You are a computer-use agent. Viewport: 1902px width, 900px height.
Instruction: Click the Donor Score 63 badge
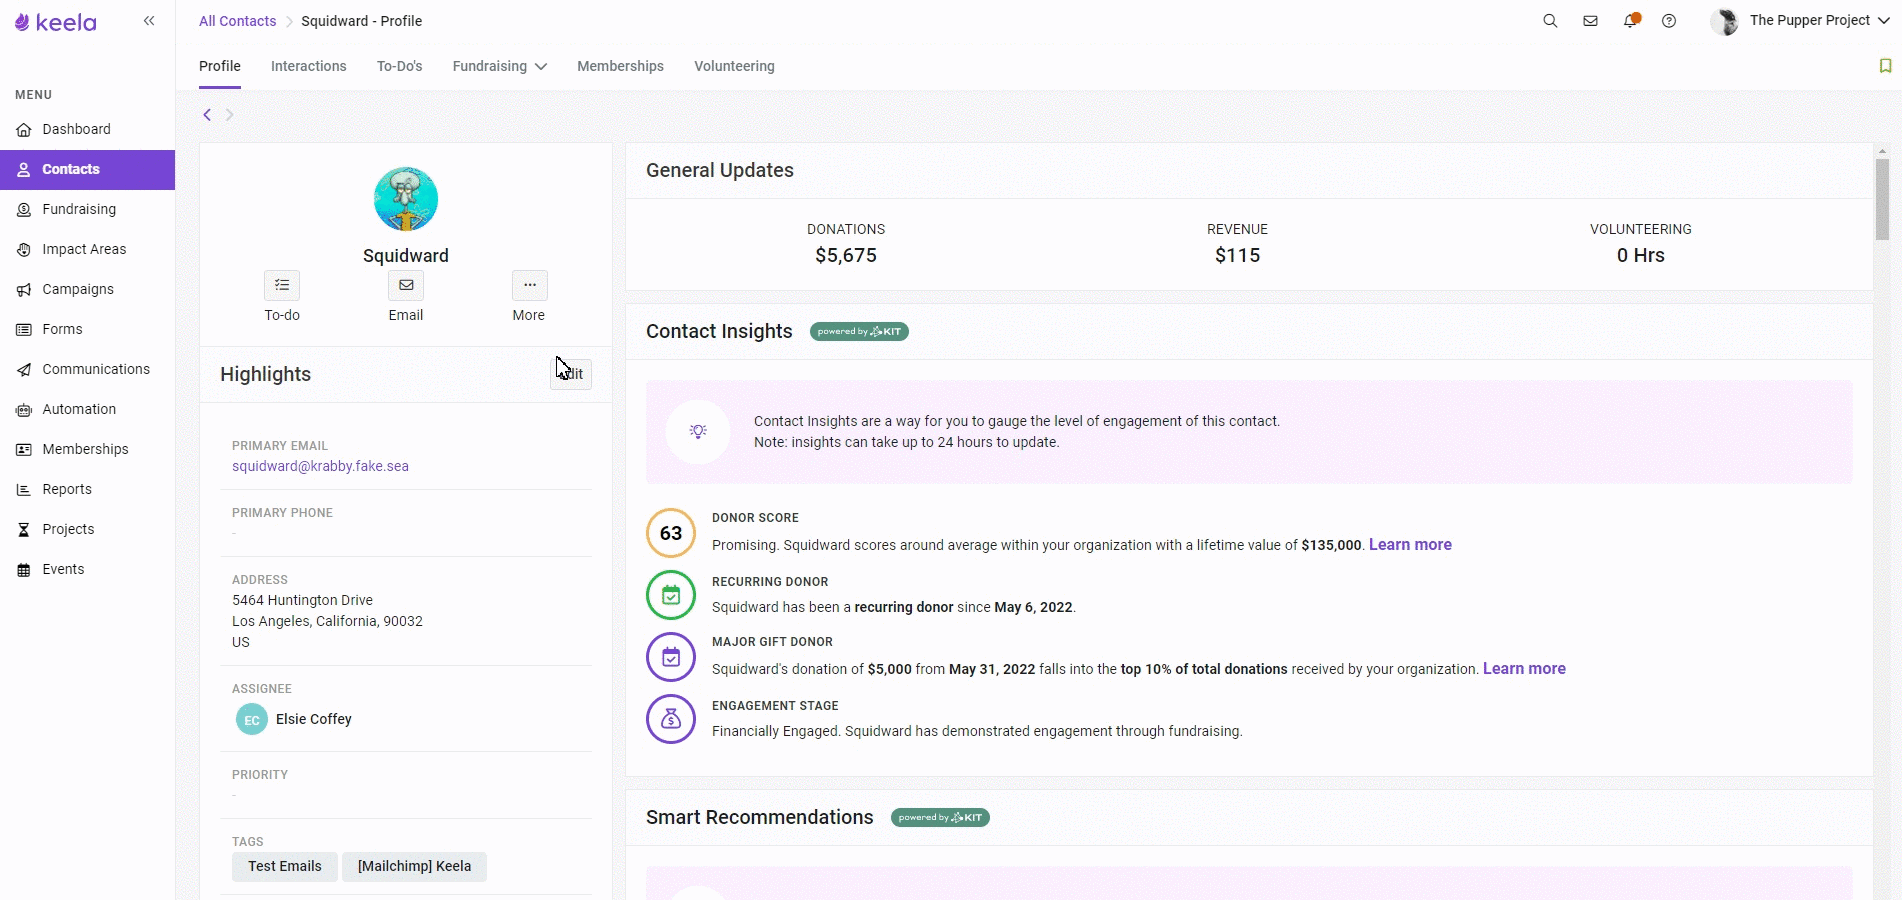671,533
